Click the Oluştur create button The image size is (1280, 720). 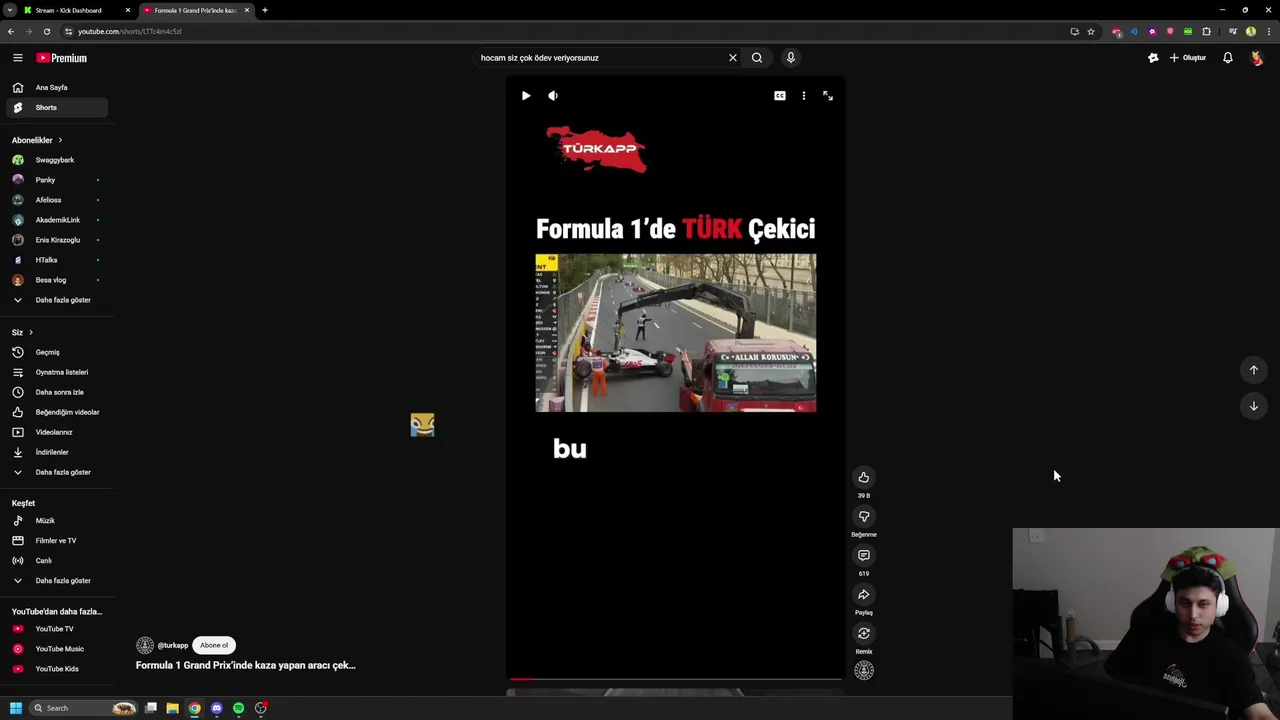[x=1188, y=58]
